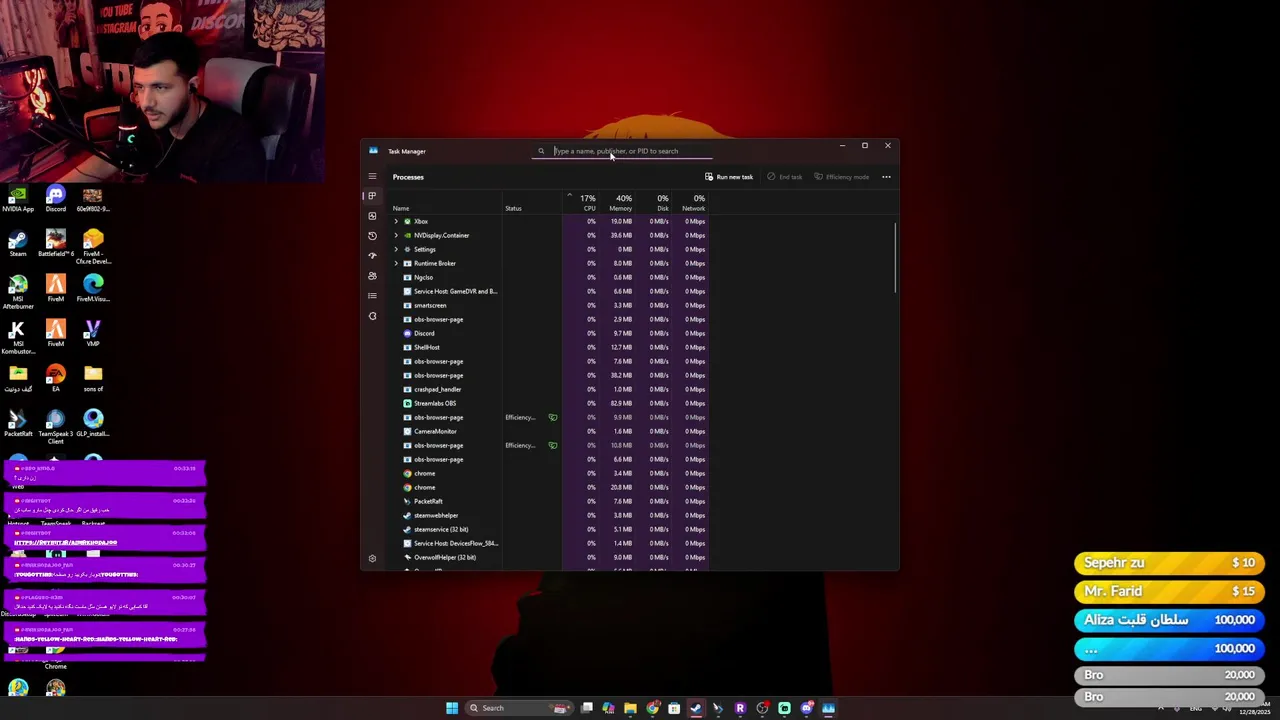Open PacketRaft desktop shortcut
1280x720 pixels.
pos(18,424)
